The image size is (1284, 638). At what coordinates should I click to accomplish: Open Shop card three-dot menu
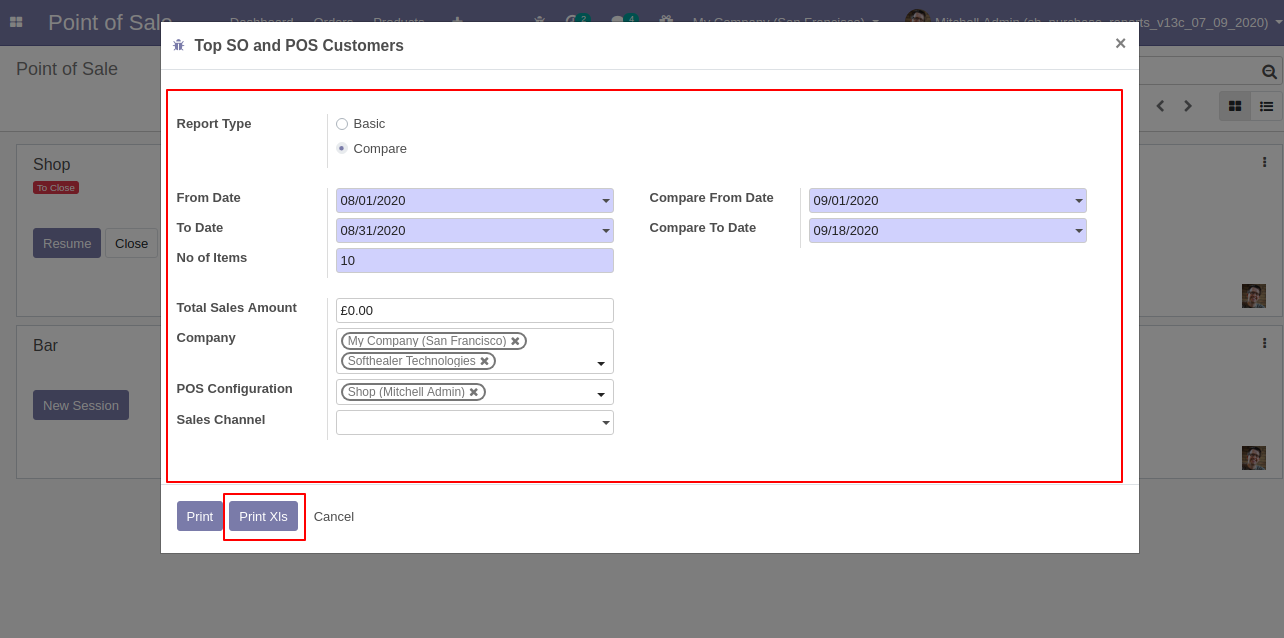click(1264, 162)
